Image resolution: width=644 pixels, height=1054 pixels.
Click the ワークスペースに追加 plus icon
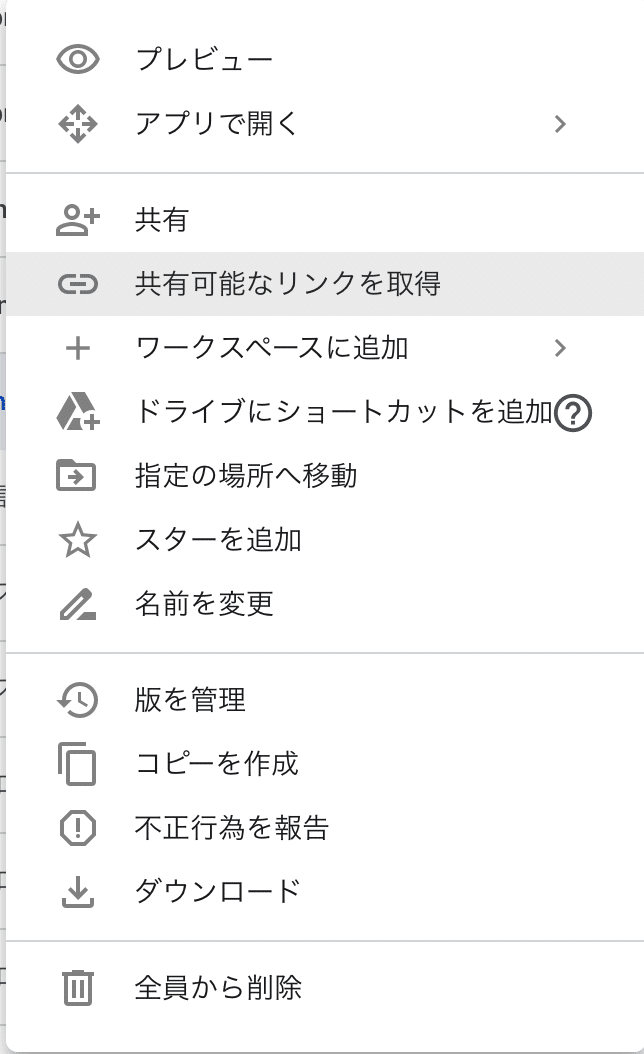click(x=77, y=348)
